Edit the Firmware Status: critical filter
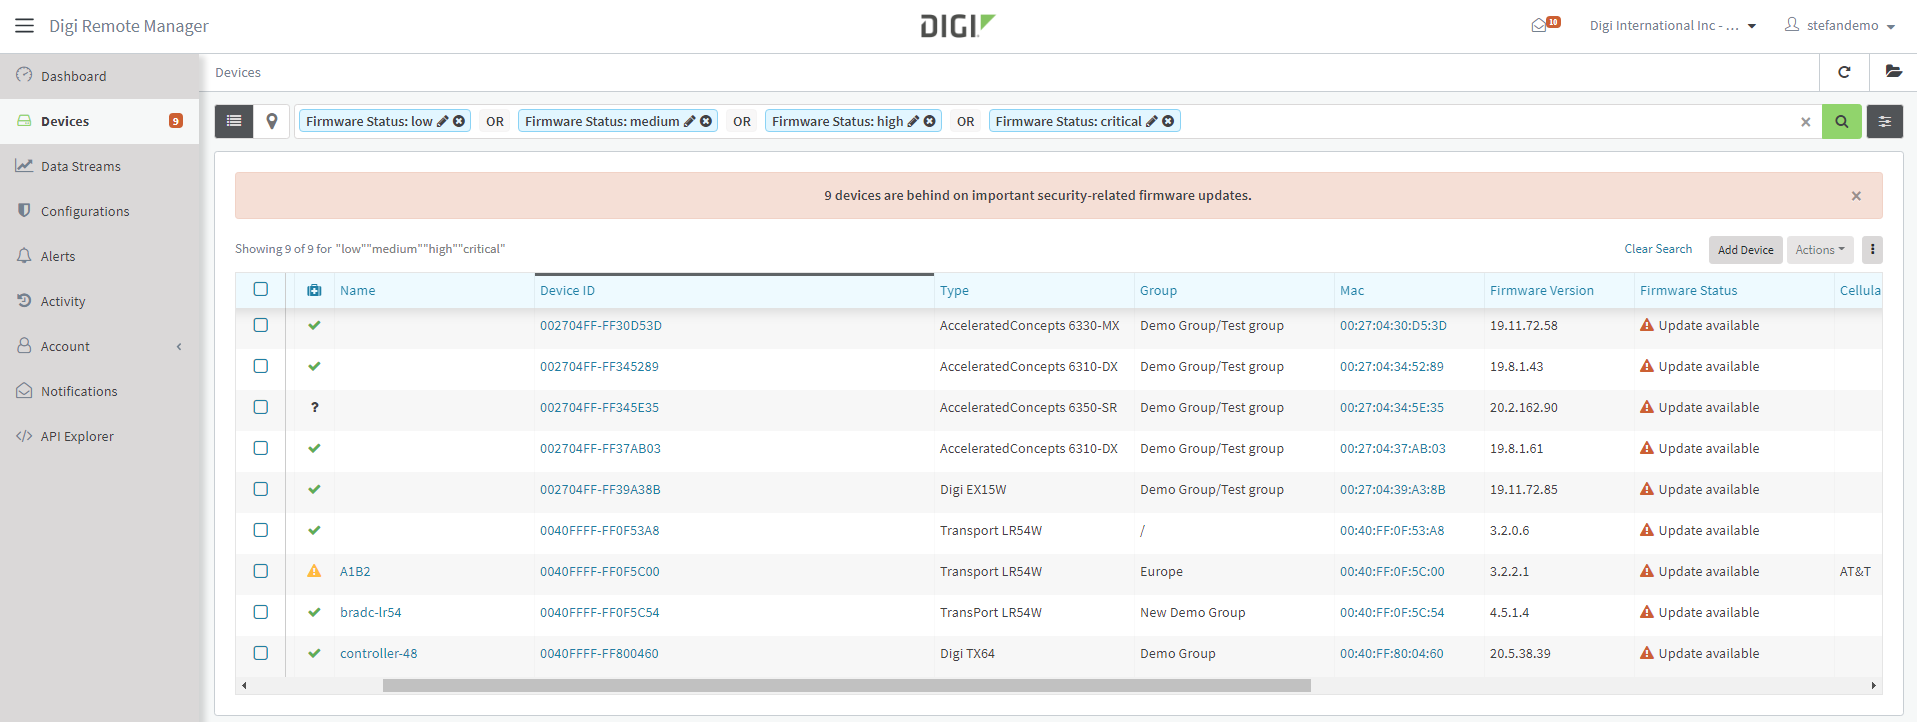The image size is (1917, 722). pos(1152,121)
